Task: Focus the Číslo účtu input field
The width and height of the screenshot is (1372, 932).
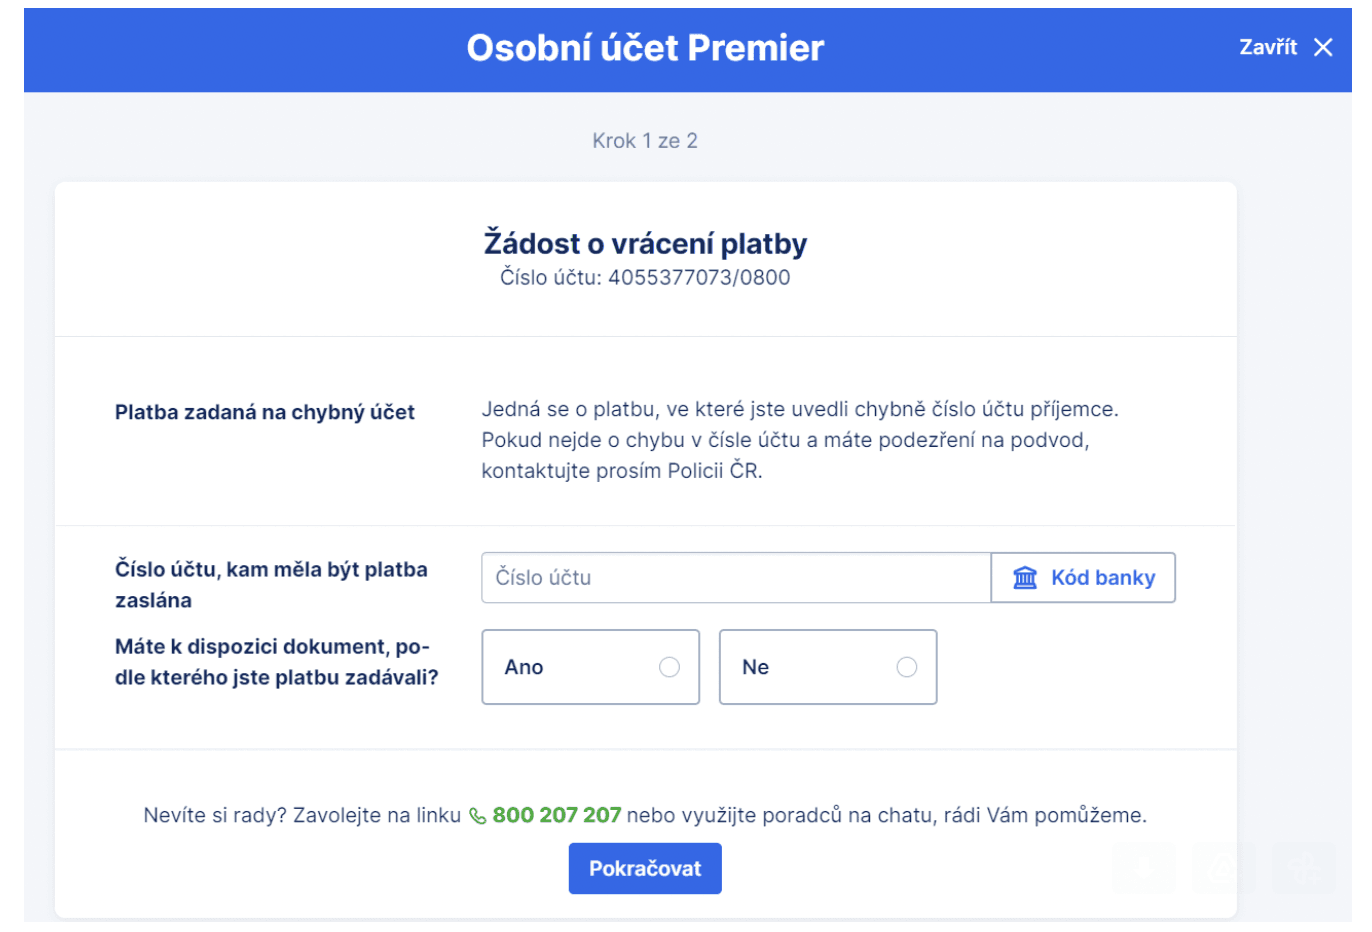Action: 736,578
